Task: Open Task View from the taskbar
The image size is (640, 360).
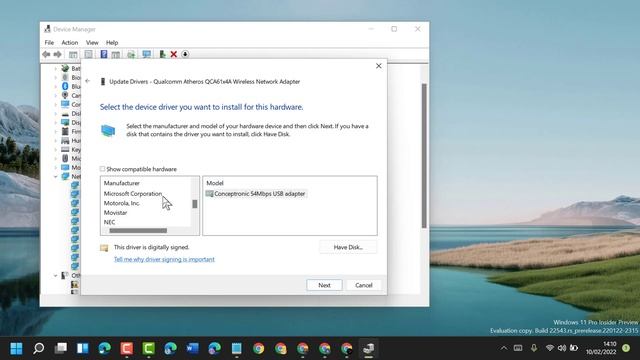Action: coord(61,348)
